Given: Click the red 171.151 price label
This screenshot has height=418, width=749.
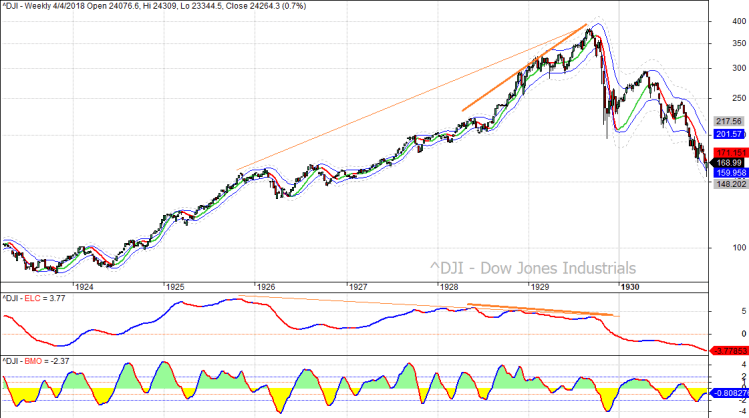Looking at the screenshot, I should 727,152.
